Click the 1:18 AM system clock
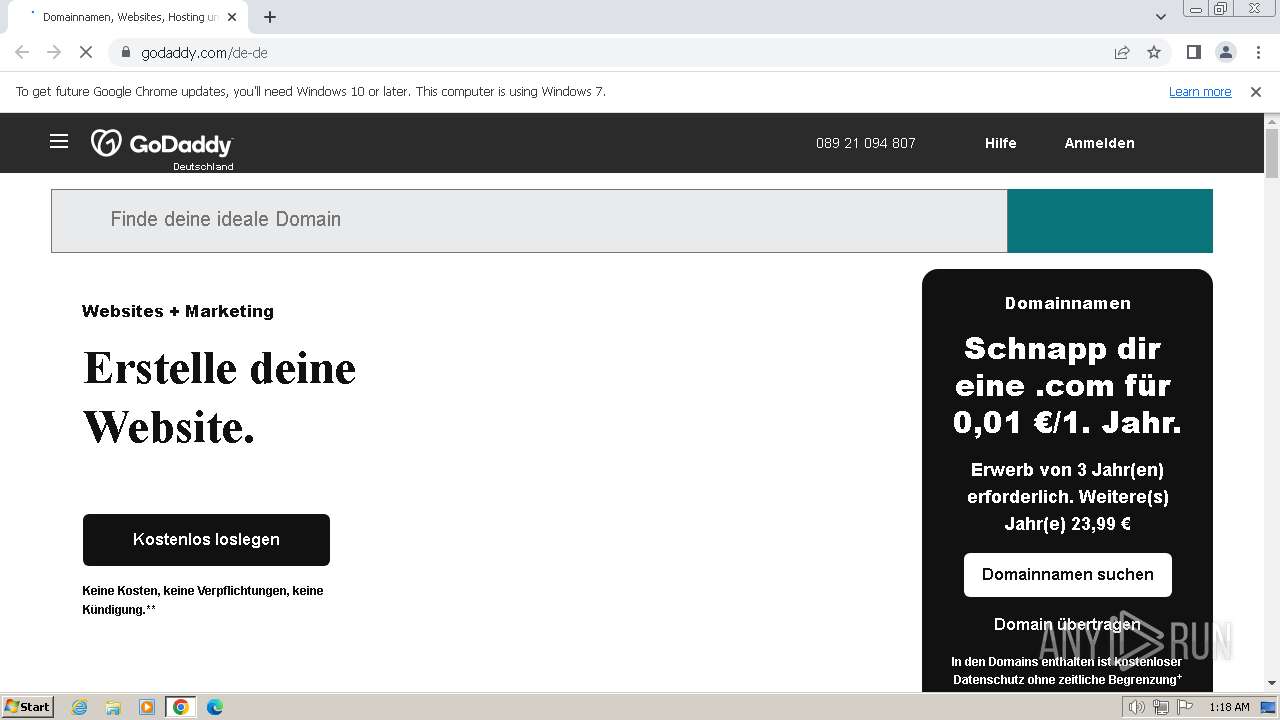The height and width of the screenshot is (720, 1280). point(1229,707)
